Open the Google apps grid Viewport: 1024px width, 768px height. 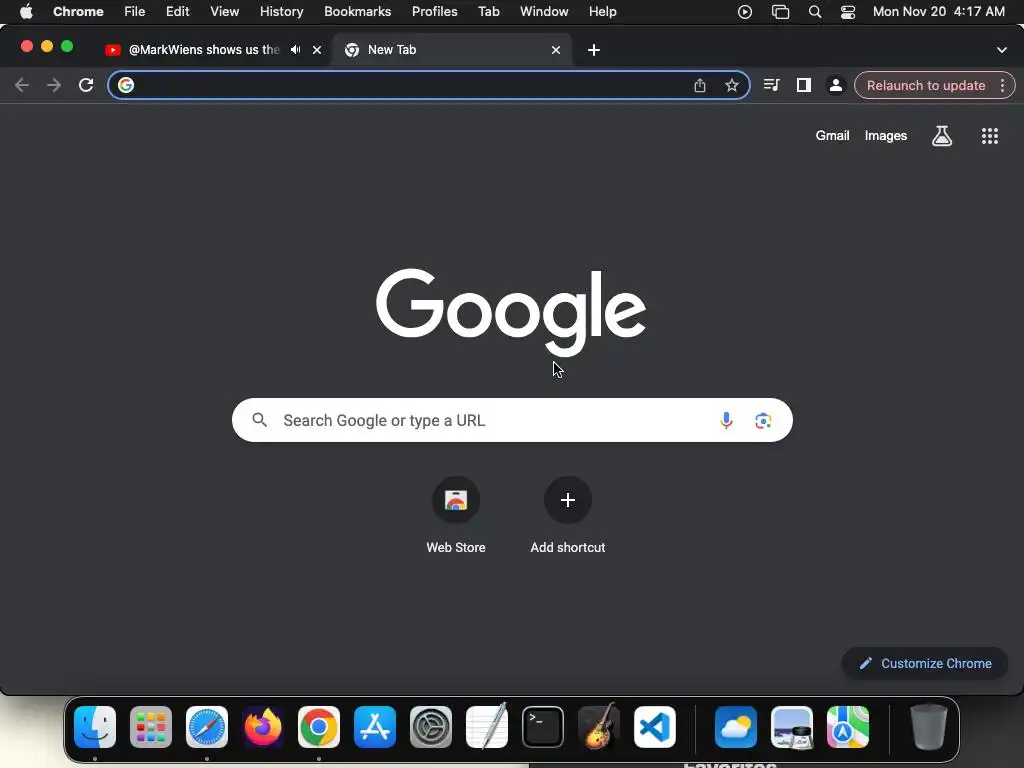tap(989, 136)
